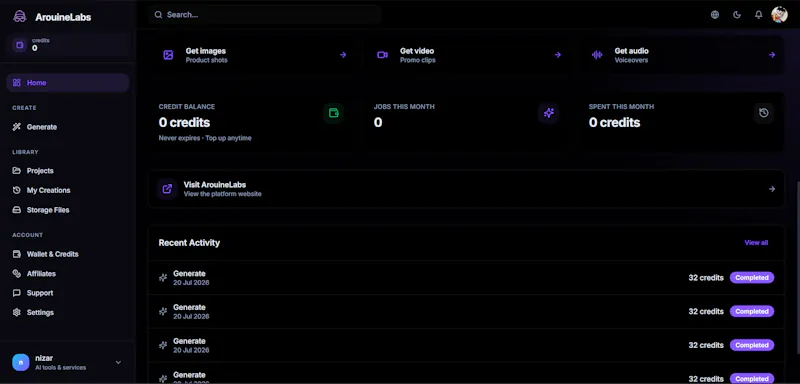Open the user avatar menu
This screenshot has width=800, height=384.
(779, 15)
